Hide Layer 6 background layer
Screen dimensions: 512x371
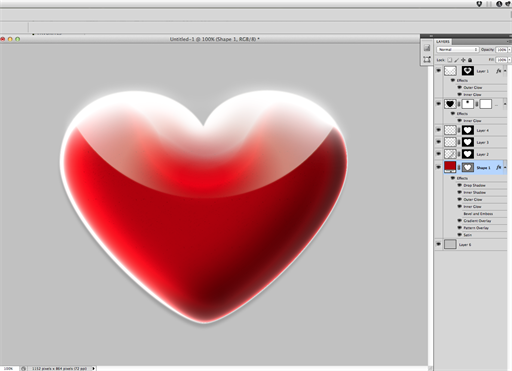tap(439, 244)
